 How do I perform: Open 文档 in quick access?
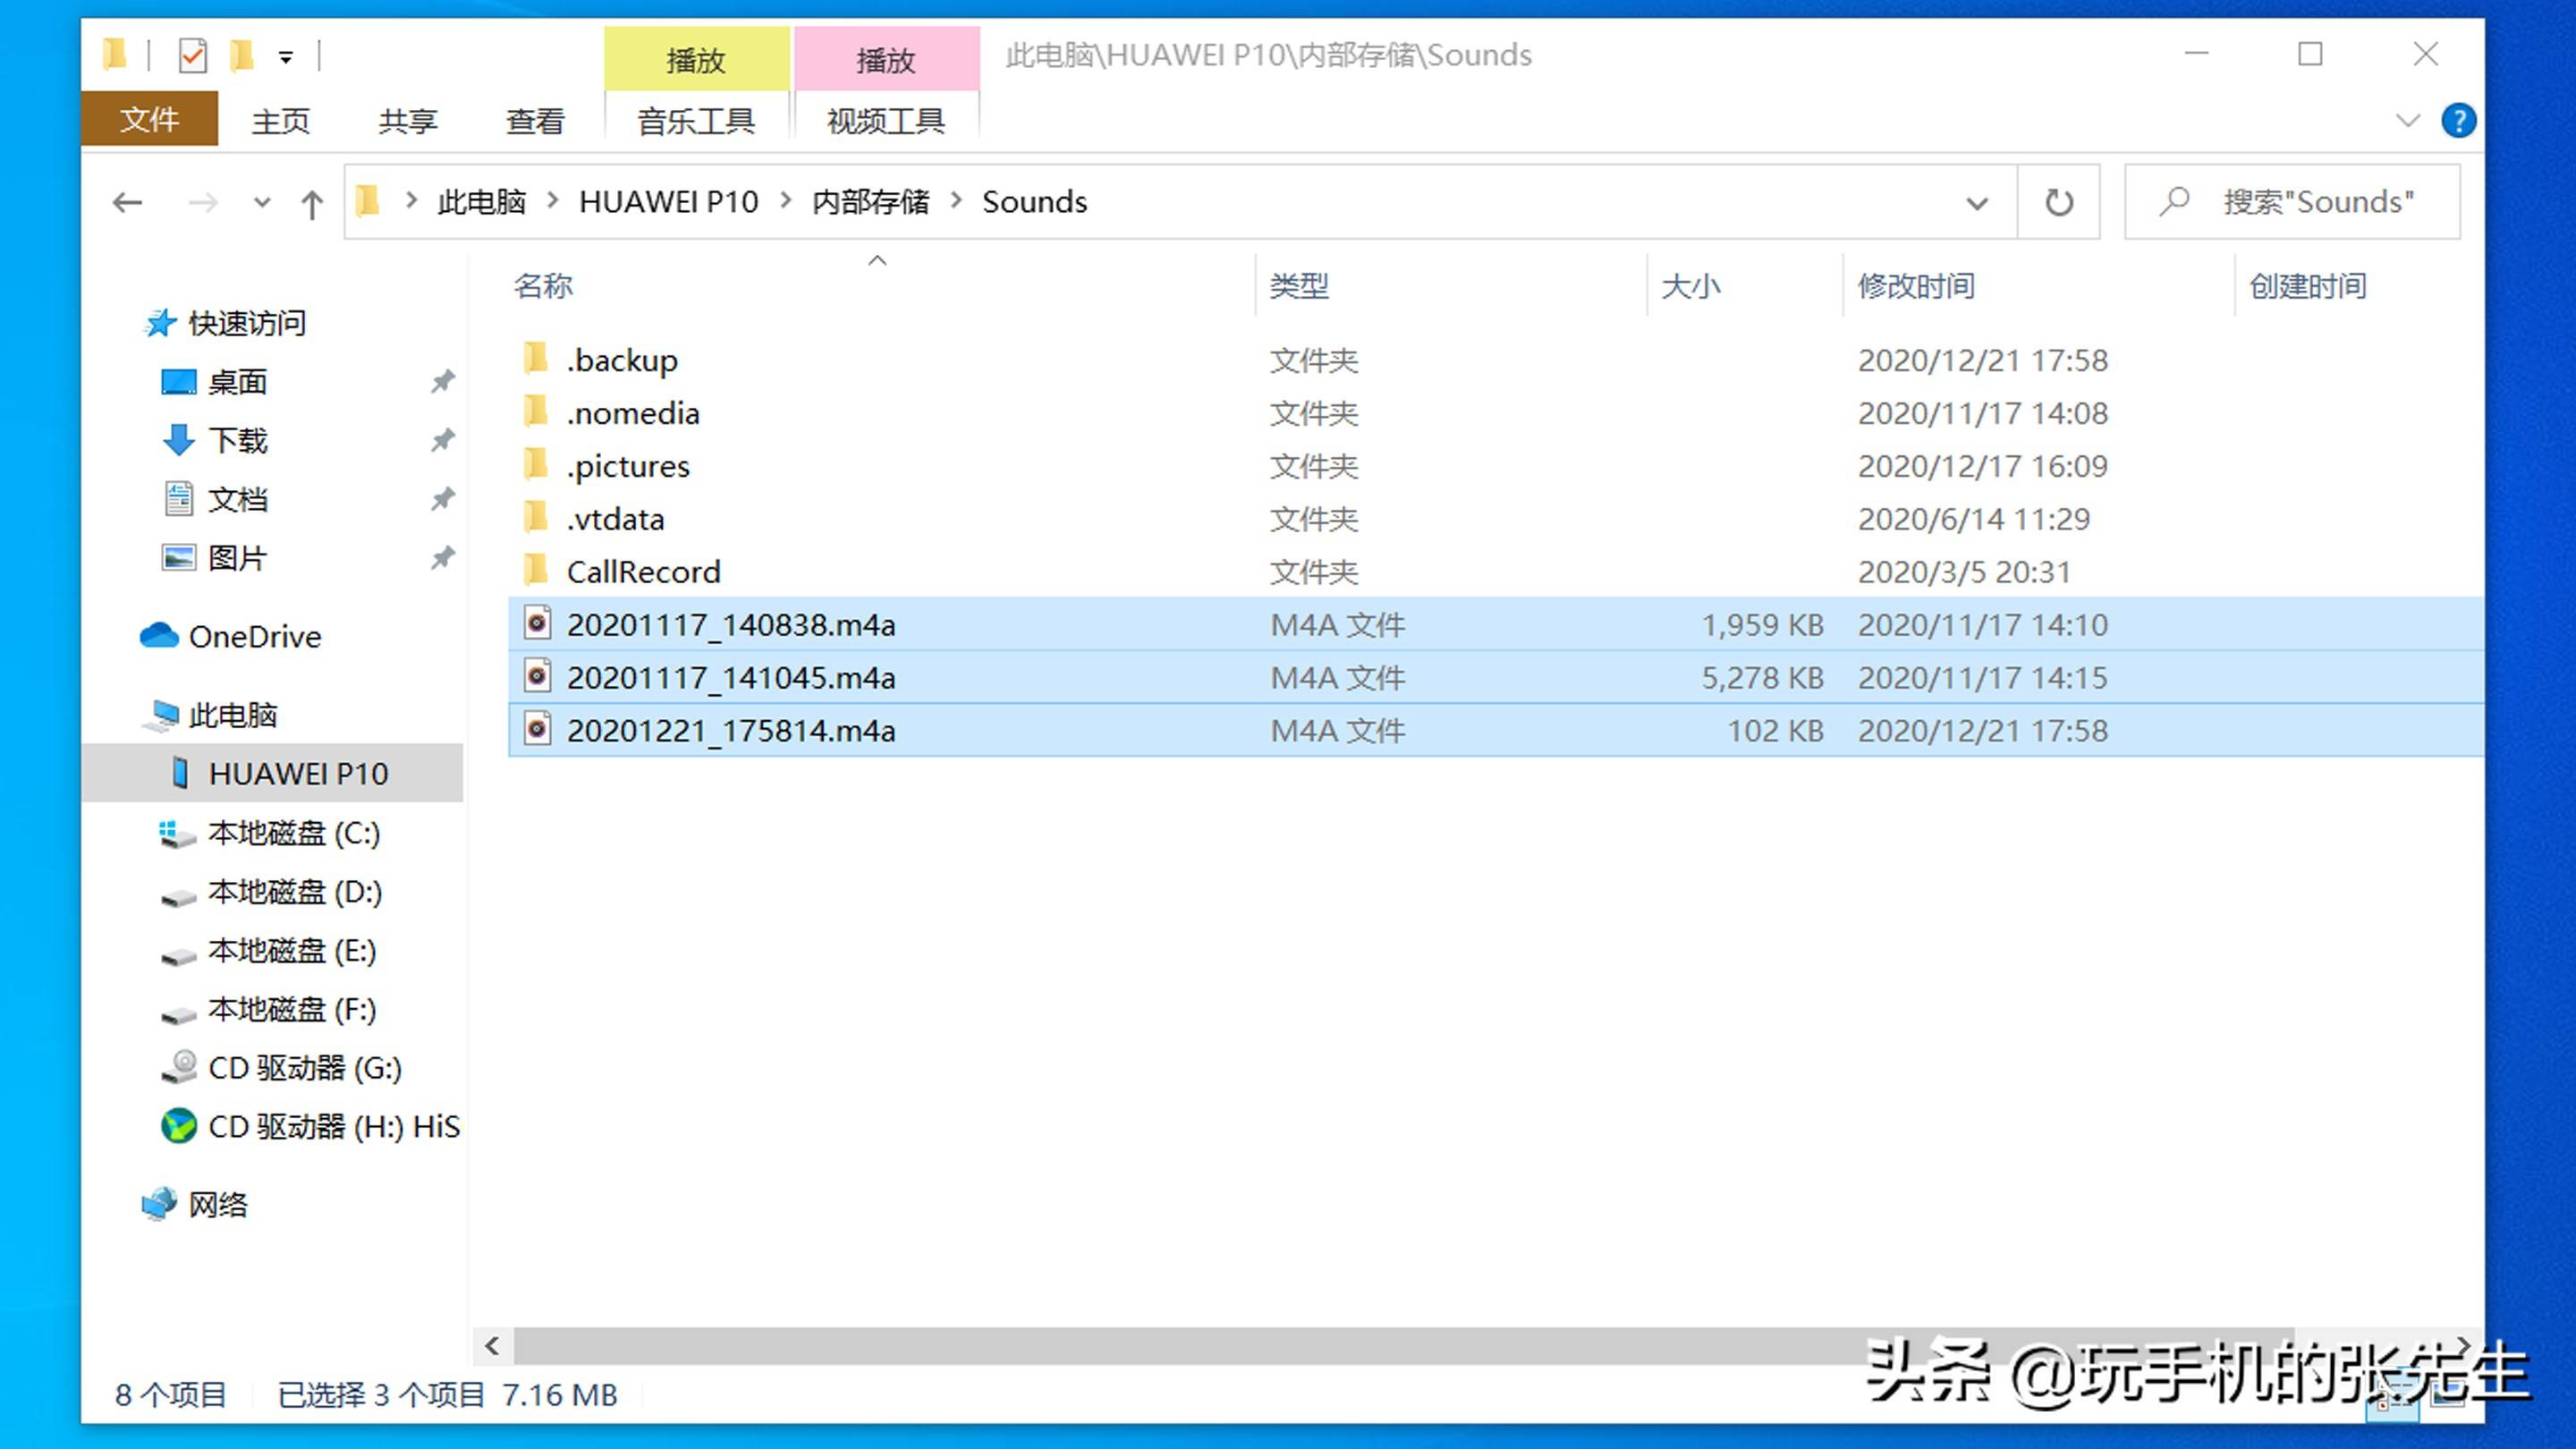pyautogui.click(x=237, y=499)
